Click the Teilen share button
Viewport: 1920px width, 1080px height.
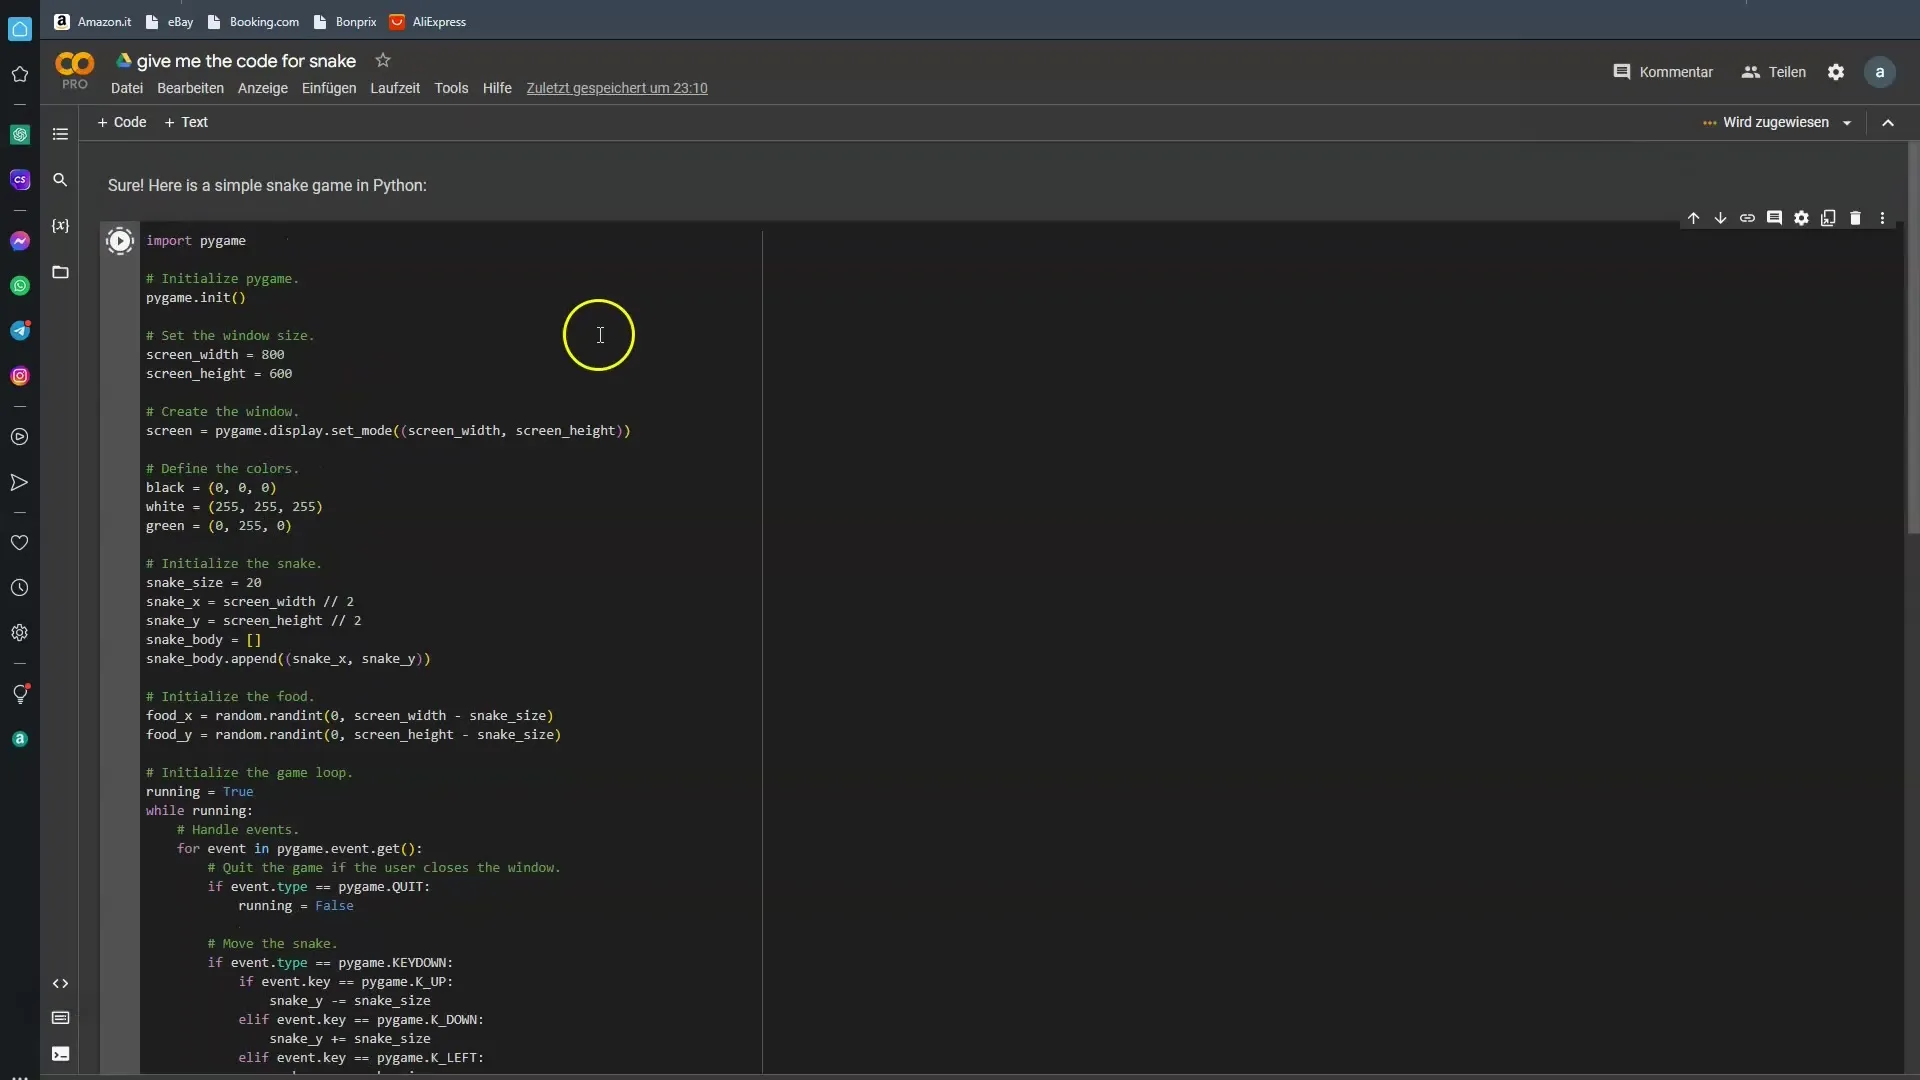(1774, 72)
